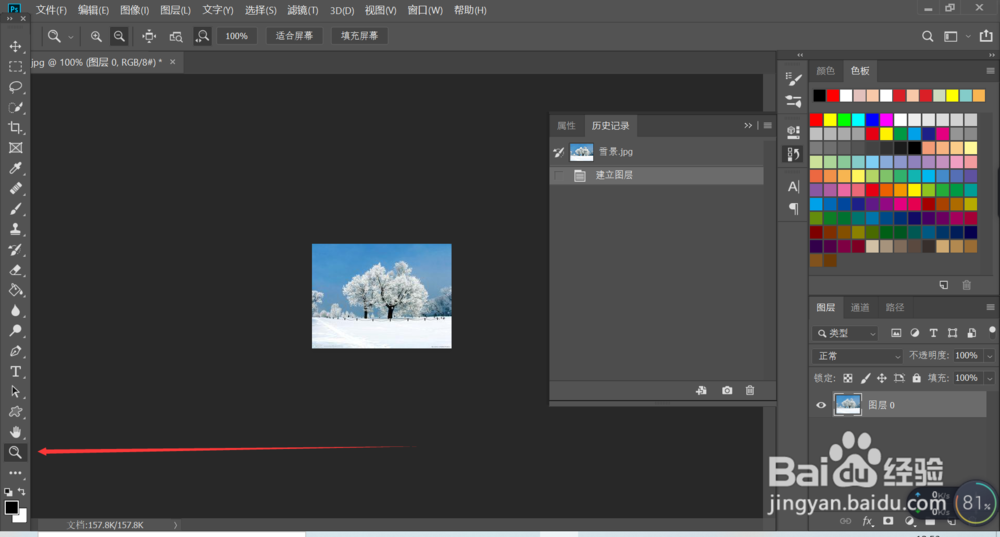Select the Hand tool
Screen dimensions: 1000x537
pyautogui.click(x=15, y=432)
